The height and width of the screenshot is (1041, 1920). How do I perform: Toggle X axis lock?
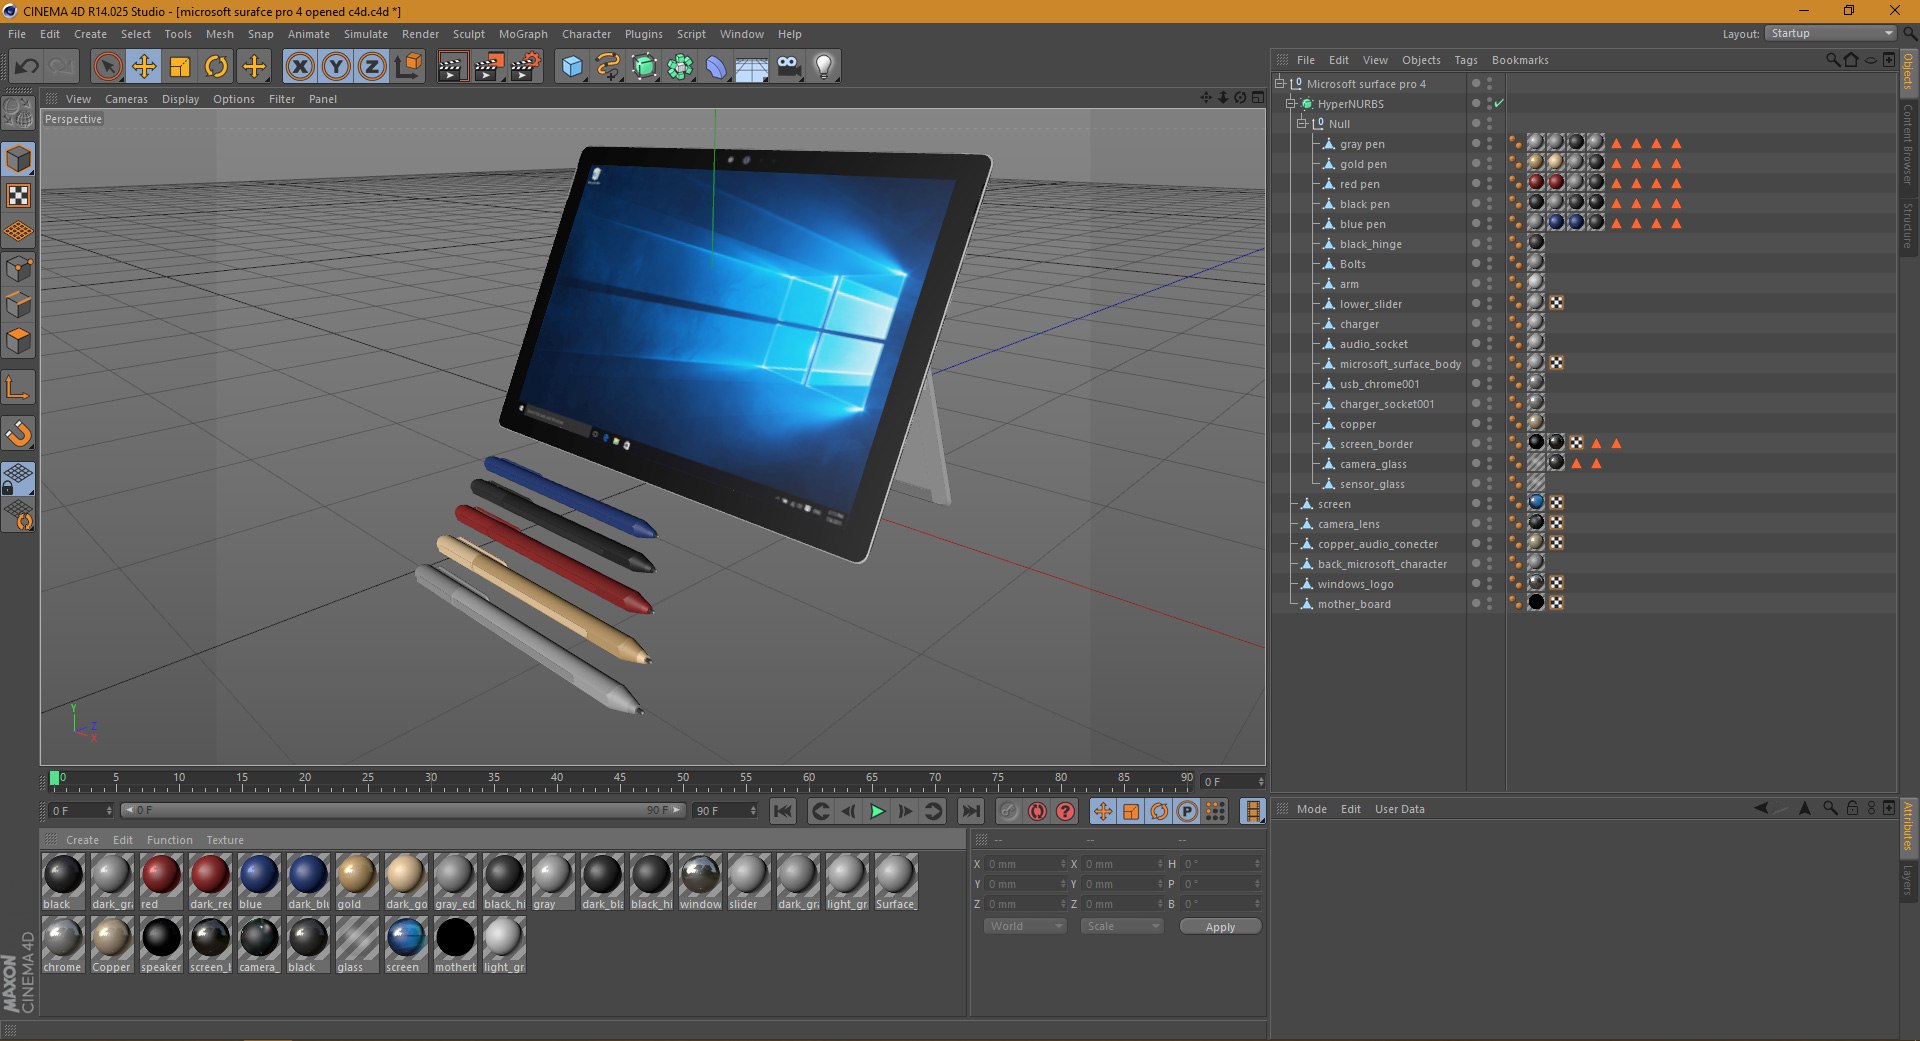tap(300, 67)
